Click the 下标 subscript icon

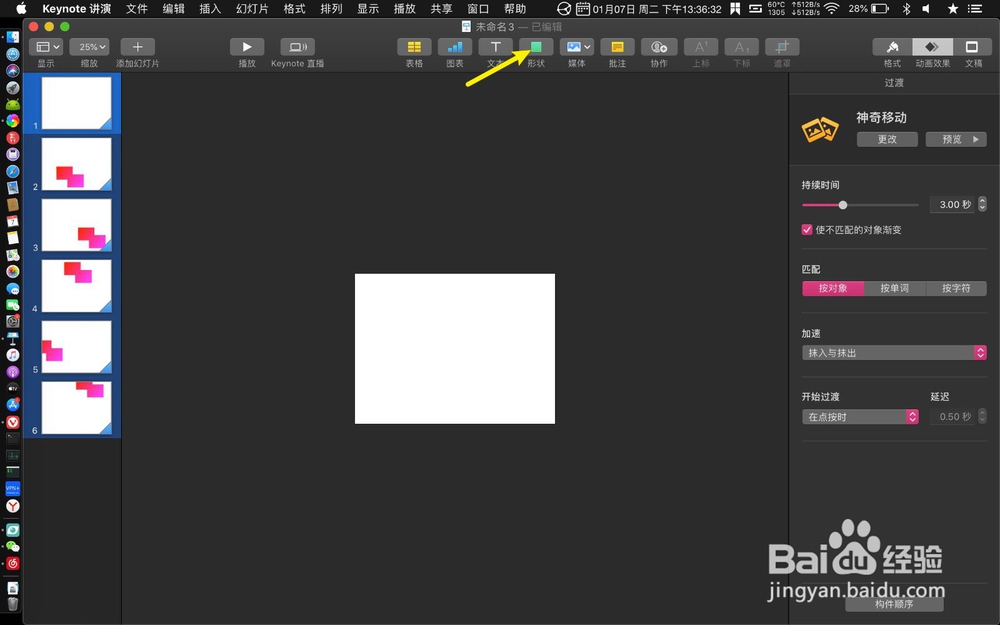741,47
